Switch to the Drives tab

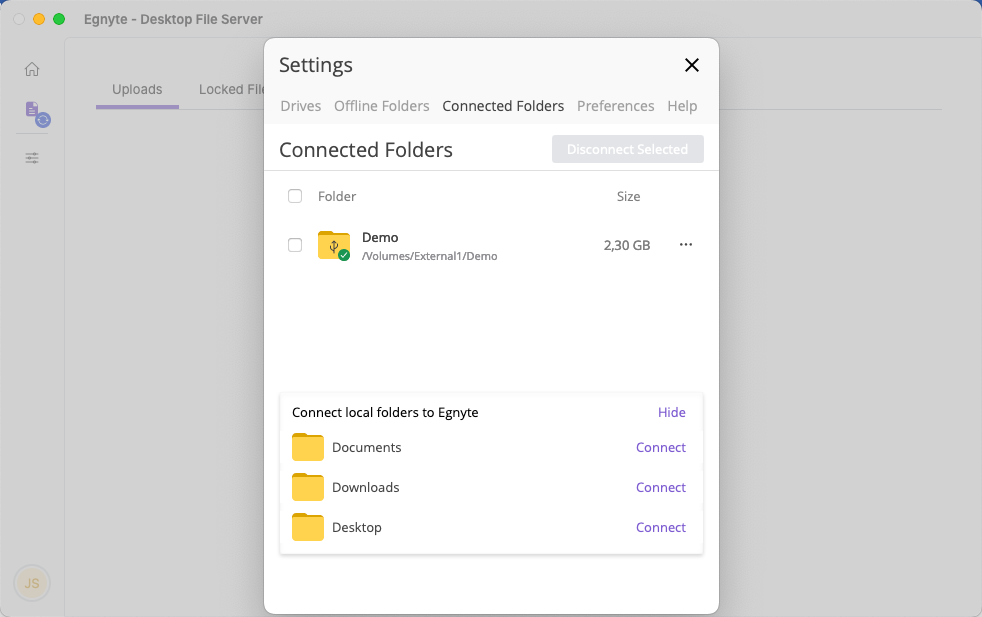click(301, 106)
